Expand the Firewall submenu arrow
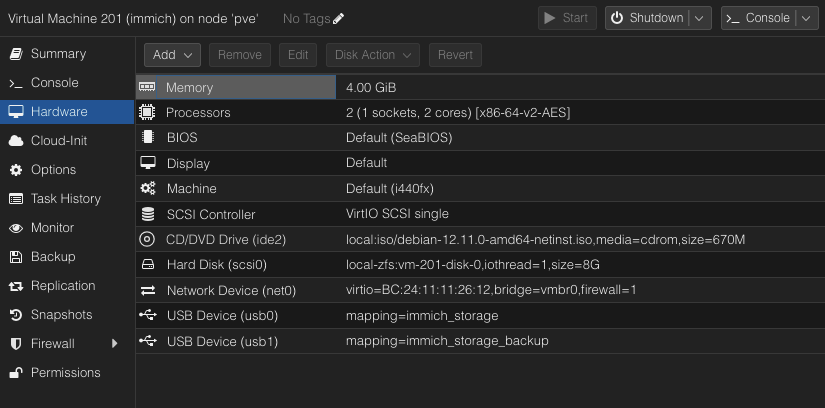Viewport: 825px width, 408px height. [115, 344]
